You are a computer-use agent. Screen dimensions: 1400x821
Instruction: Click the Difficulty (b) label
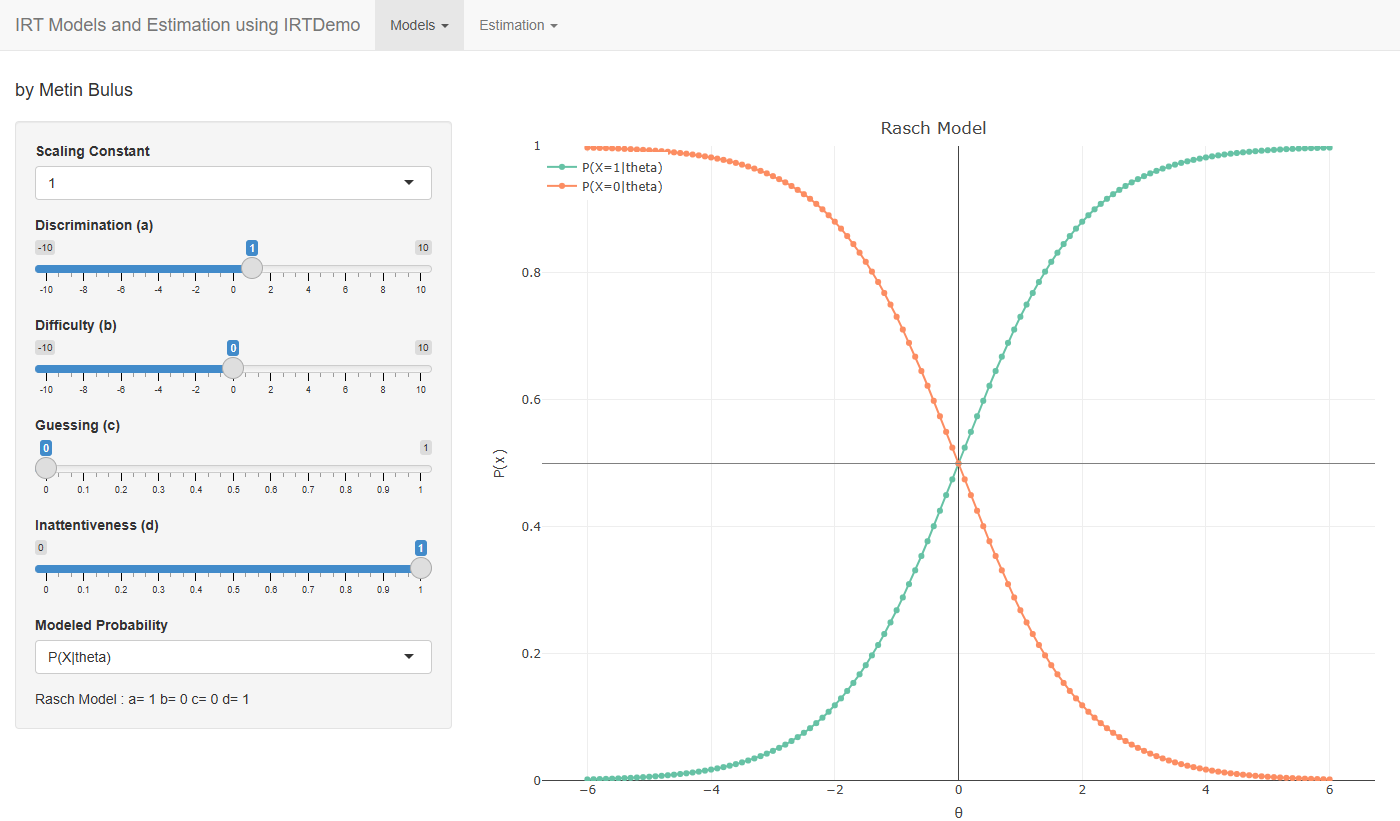coord(76,325)
